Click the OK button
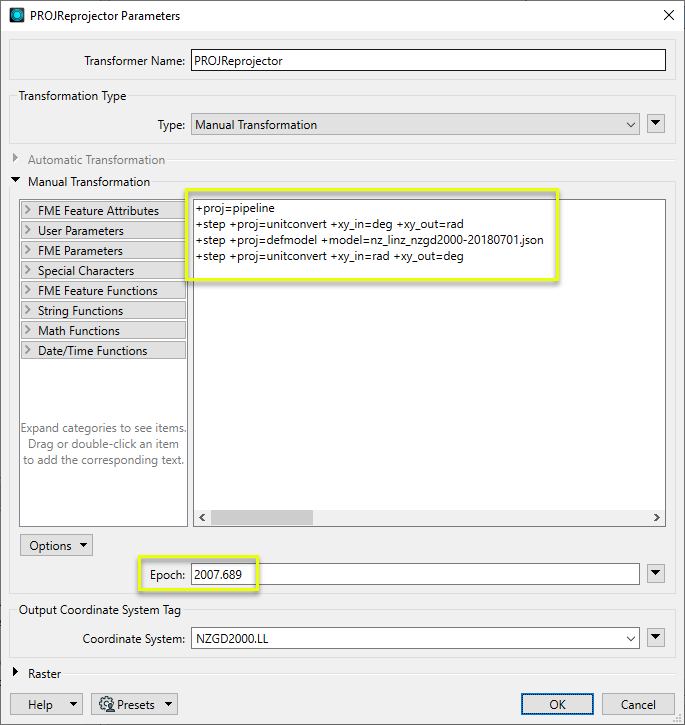The height and width of the screenshot is (725, 685). click(557, 704)
